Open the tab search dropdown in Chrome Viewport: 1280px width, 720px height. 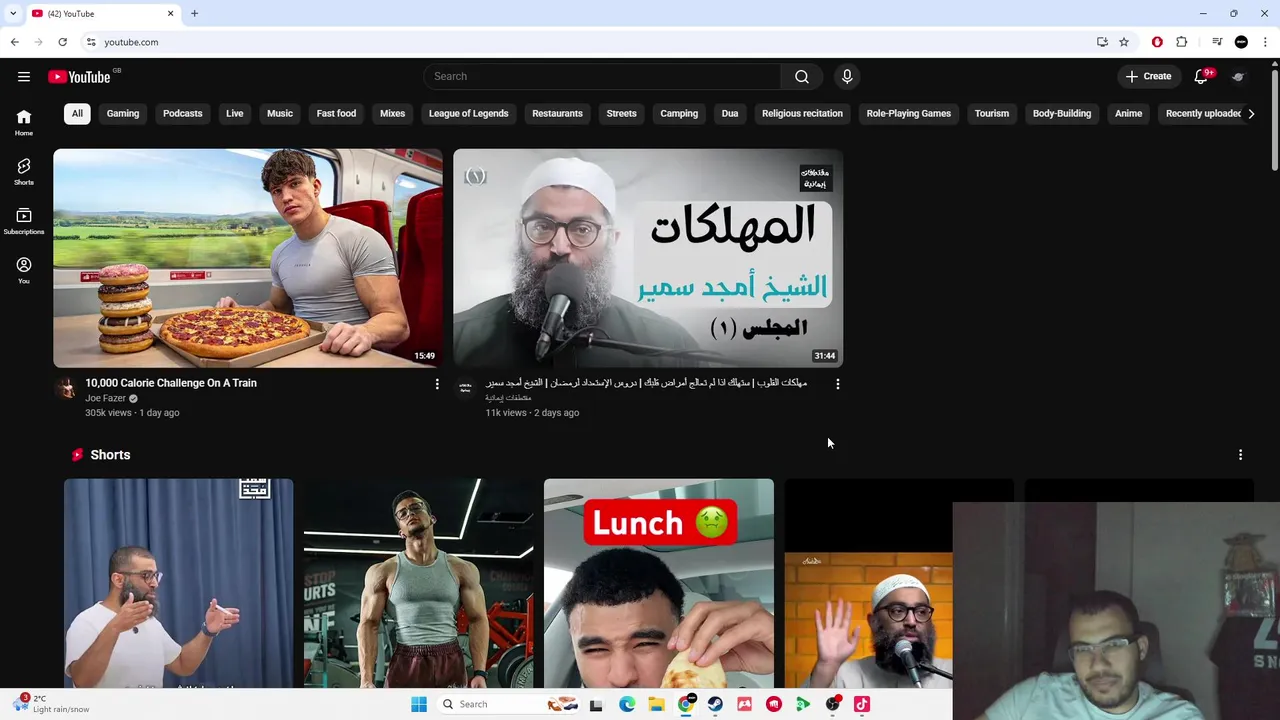pos(12,14)
